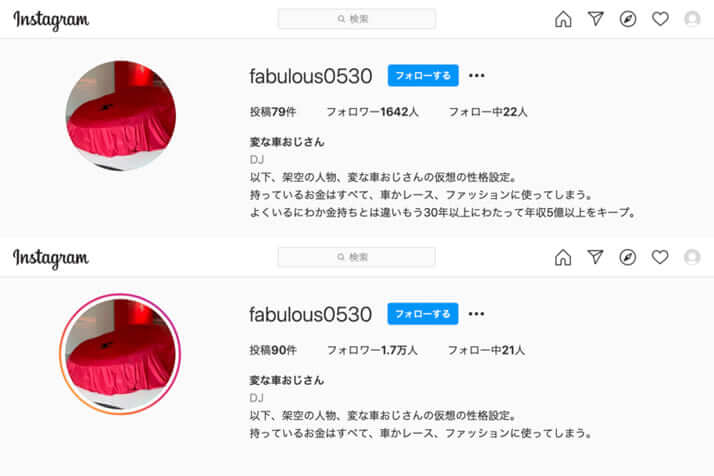Click フォローする button on the upper profile
This screenshot has width=714, height=476.
423,76
